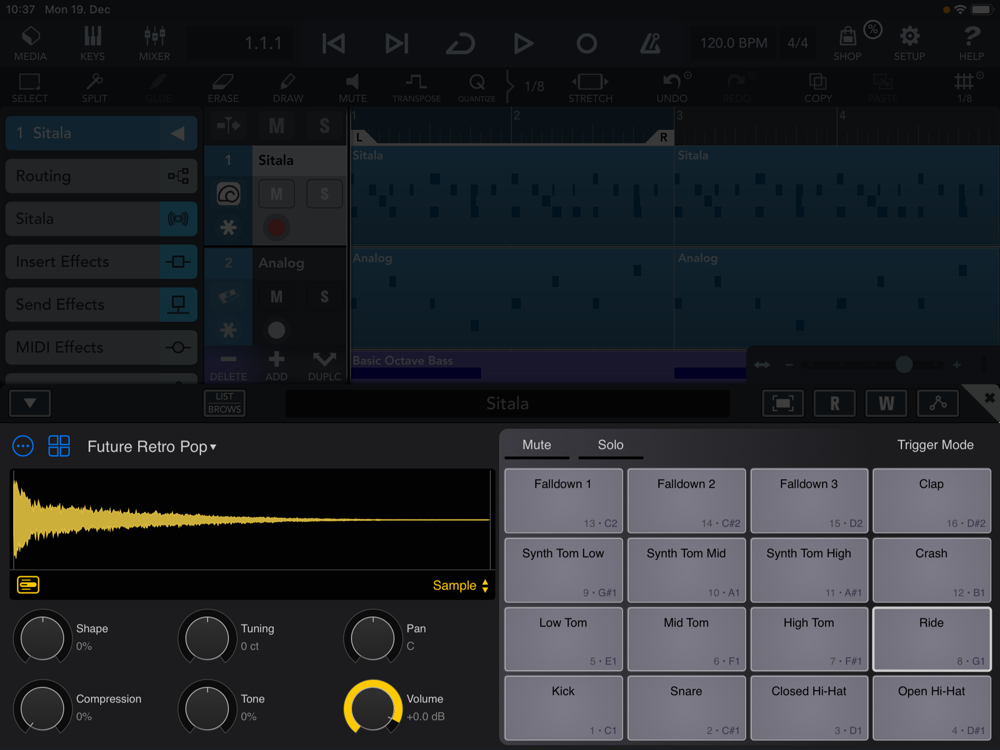Image resolution: width=1000 pixels, height=750 pixels.
Task: Adjust the Volume knob
Action: coord(372,707)
